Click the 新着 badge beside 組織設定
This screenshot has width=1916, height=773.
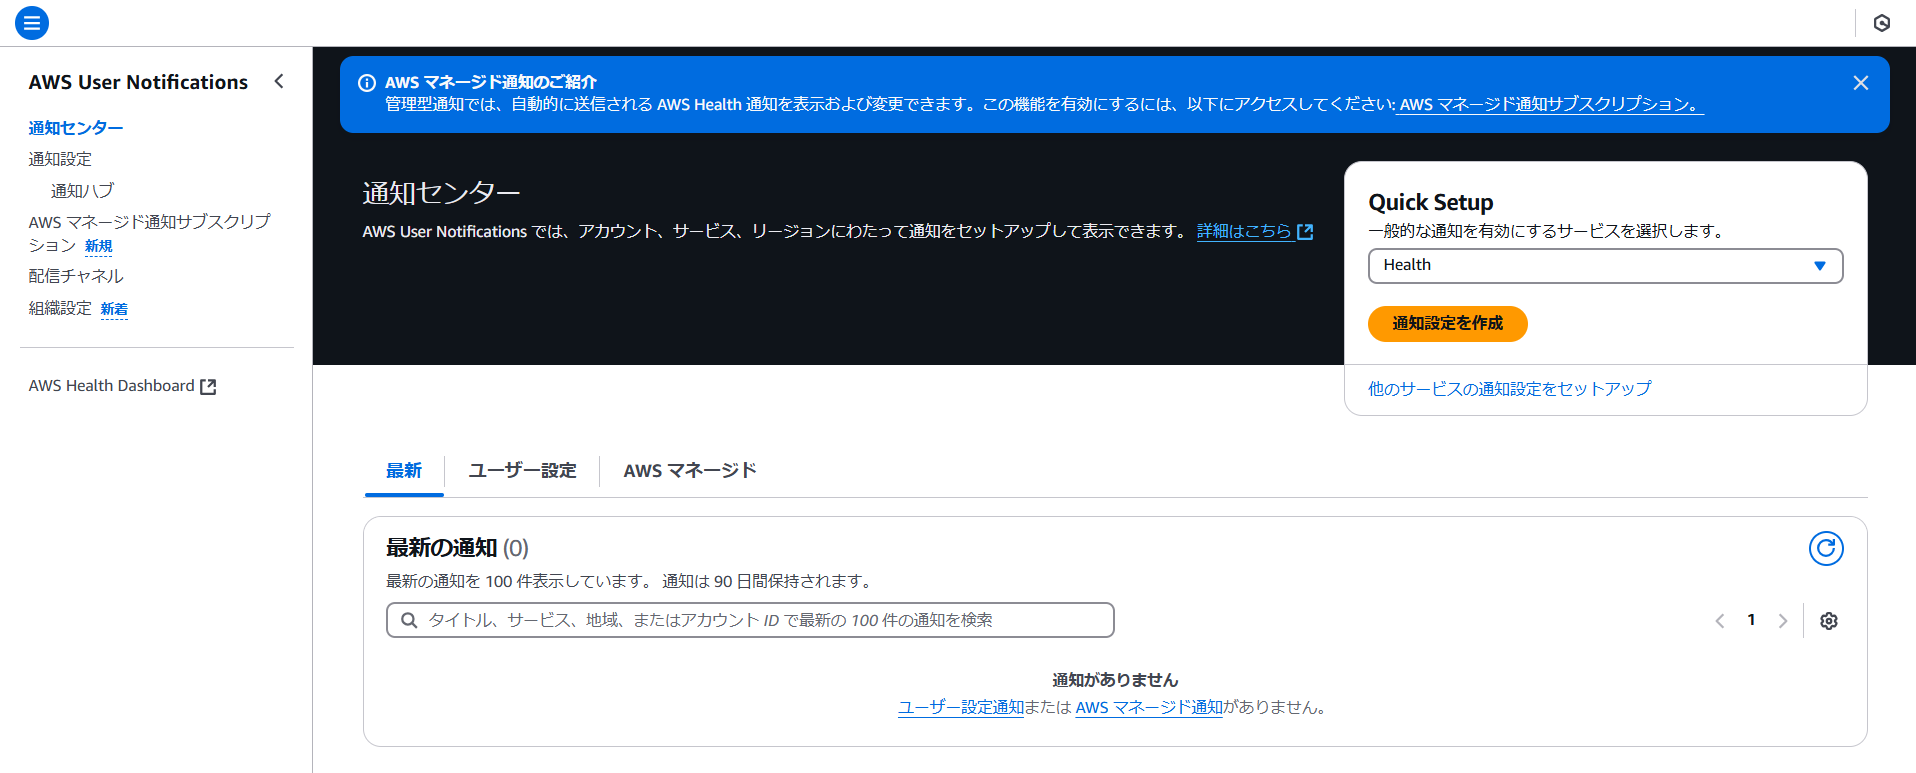tap(114, 309)
